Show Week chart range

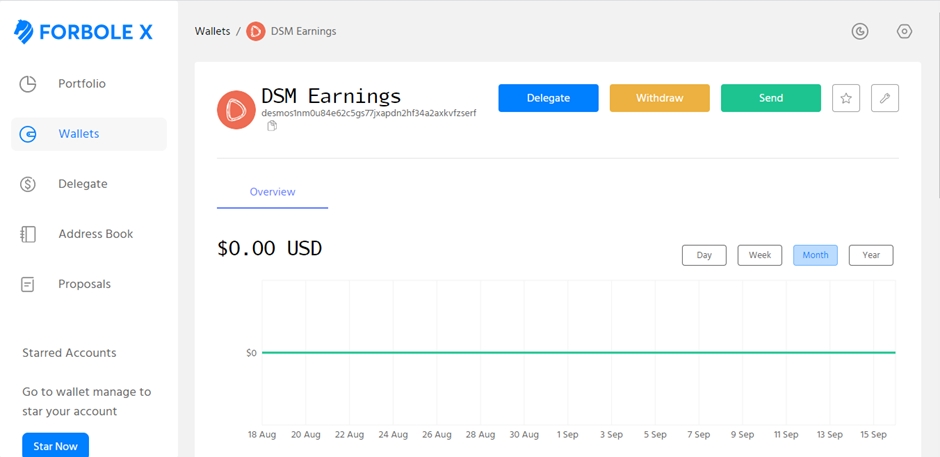(760, 255)
